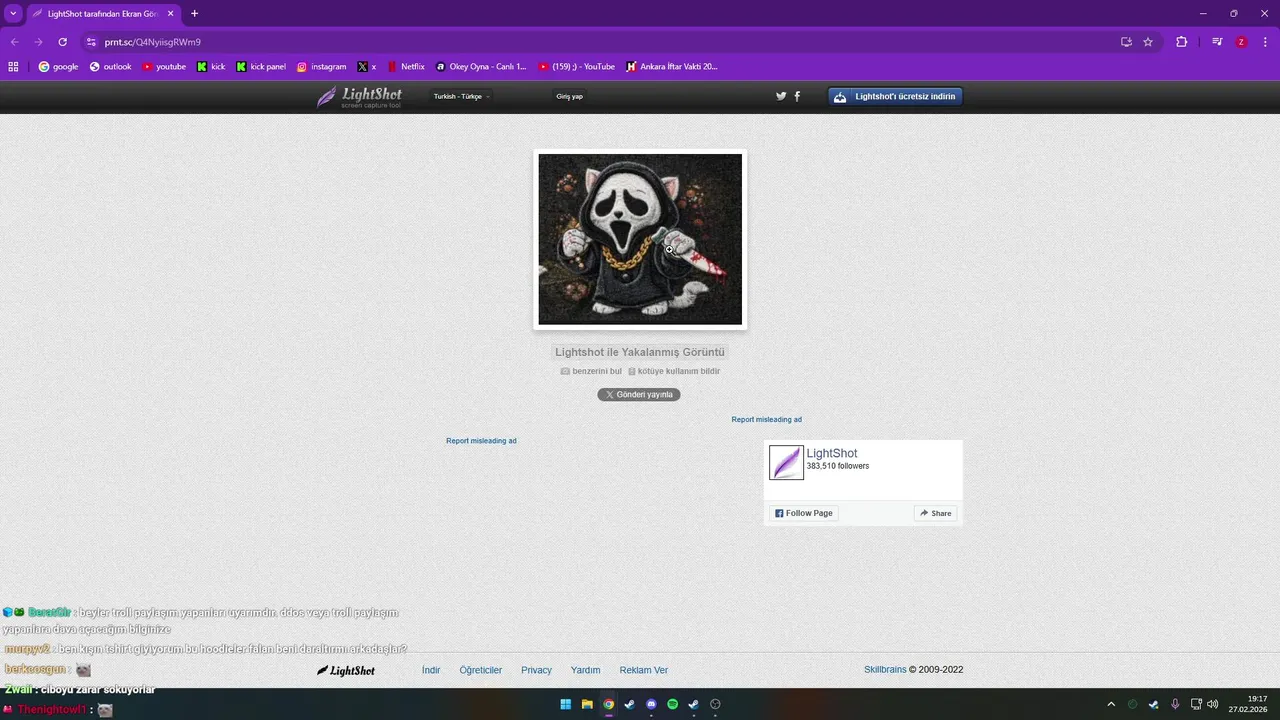Open File Explorer from taskbar
The width and height of the screenshot is (1280, 720).
point(587,704)
